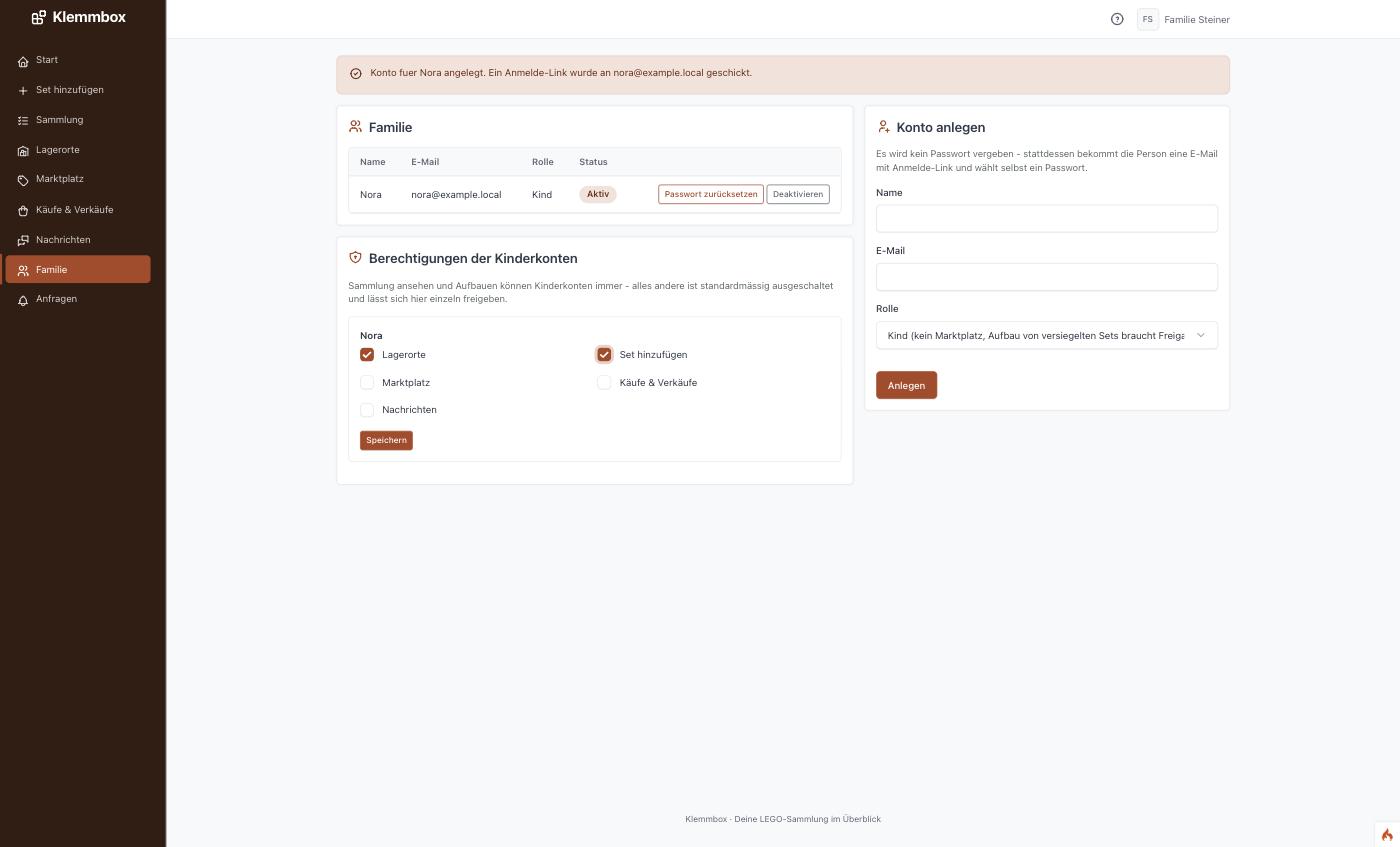Screen dimensions: 1400x847
Task: Click the Deaktivieren button
Action: (798, 194)
